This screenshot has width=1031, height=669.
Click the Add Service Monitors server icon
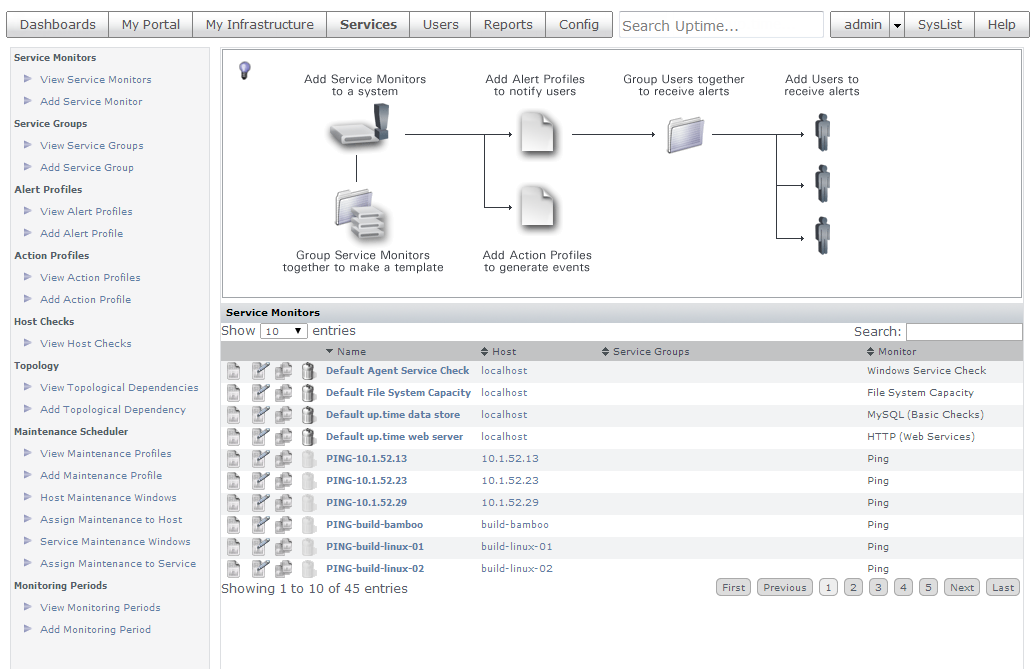360,126
